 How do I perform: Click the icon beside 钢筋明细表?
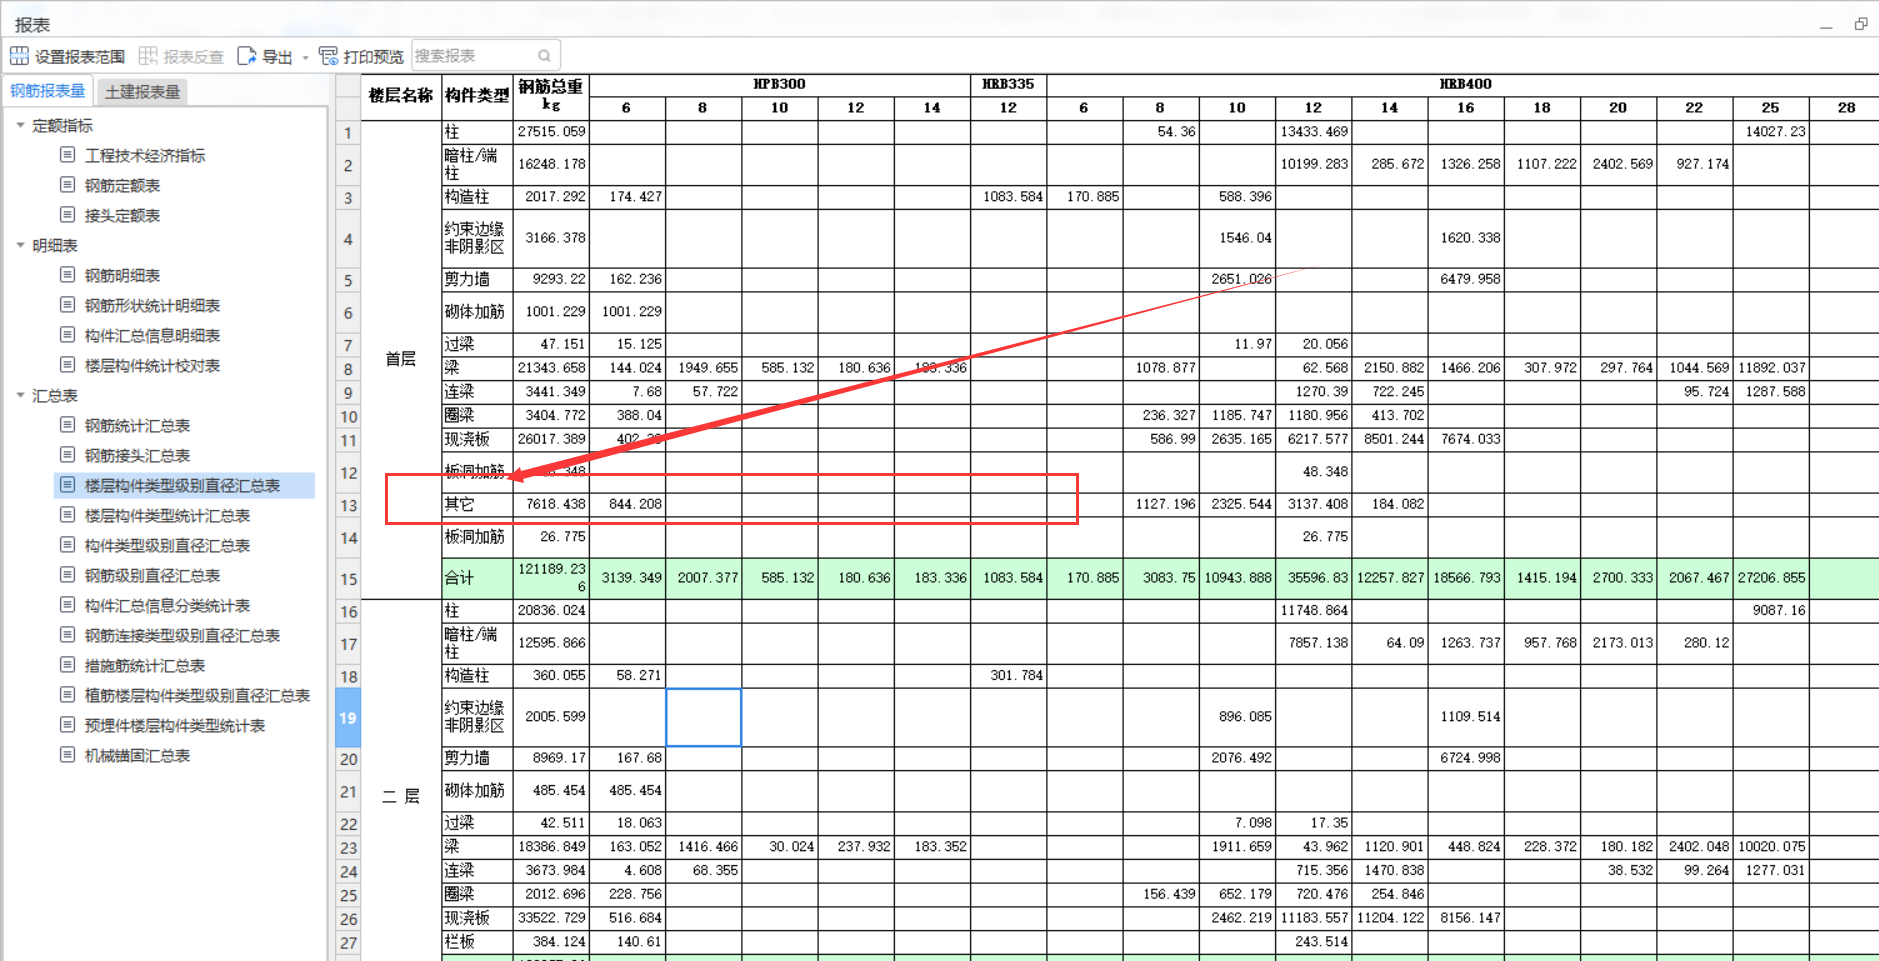(67, 275)
